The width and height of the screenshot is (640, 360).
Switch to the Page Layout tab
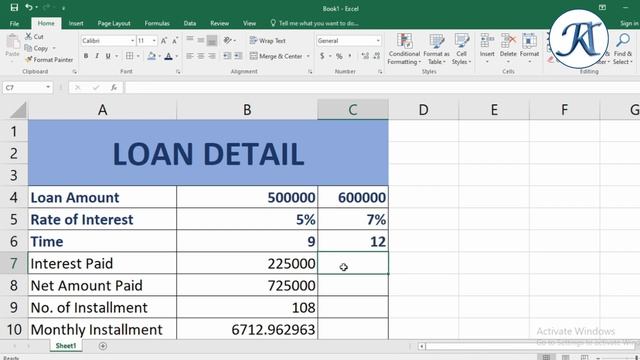coord(114,23)
